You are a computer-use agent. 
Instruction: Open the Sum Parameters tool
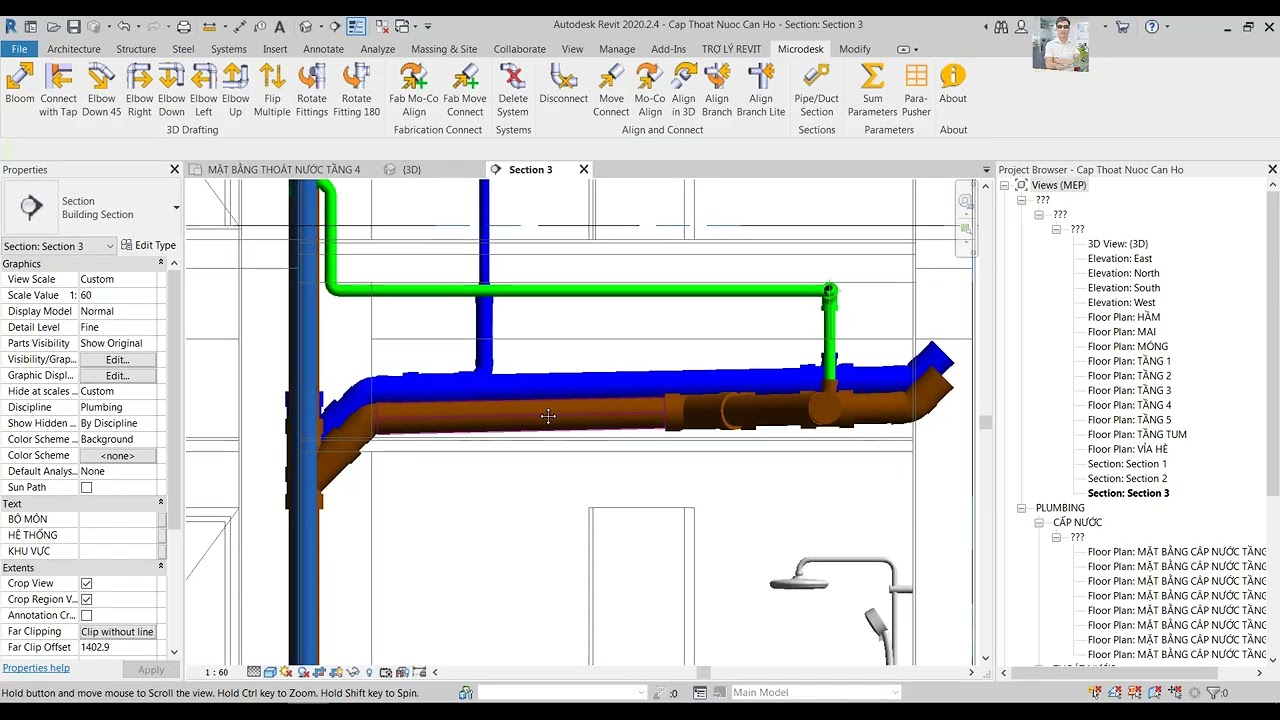point(872,90)
